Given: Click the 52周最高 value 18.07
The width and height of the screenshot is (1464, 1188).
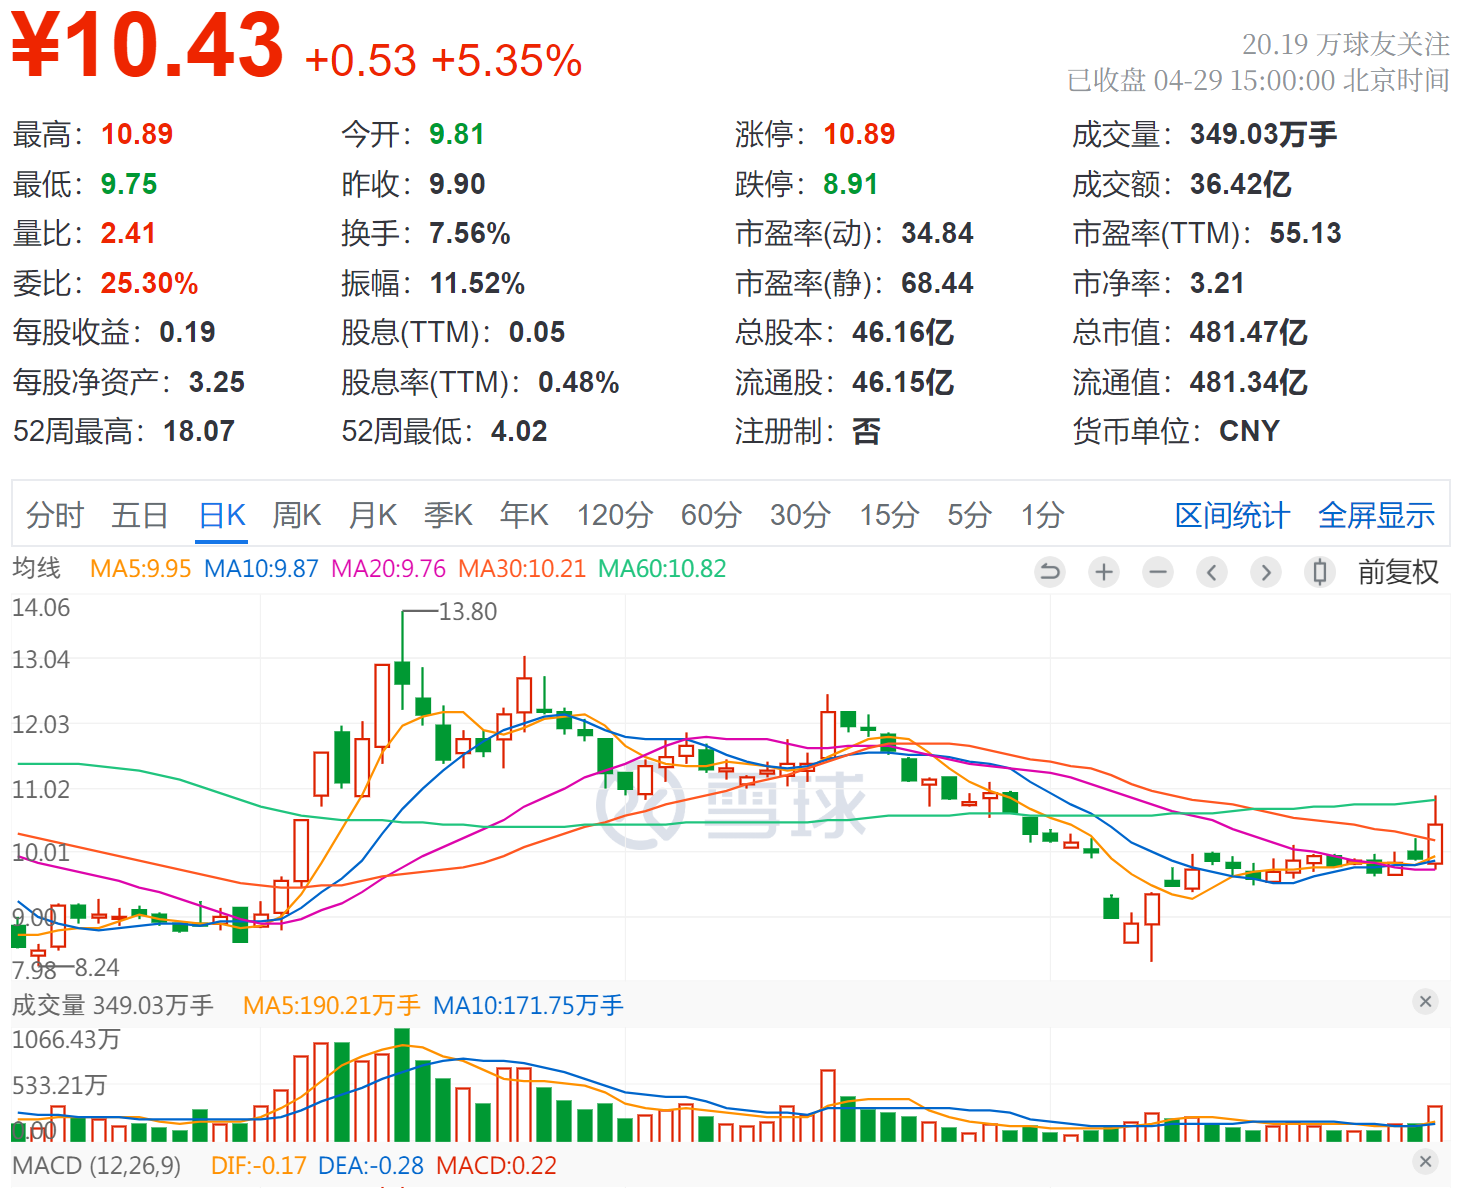Looking at the screenshot, I should click(x=199, y=431).
